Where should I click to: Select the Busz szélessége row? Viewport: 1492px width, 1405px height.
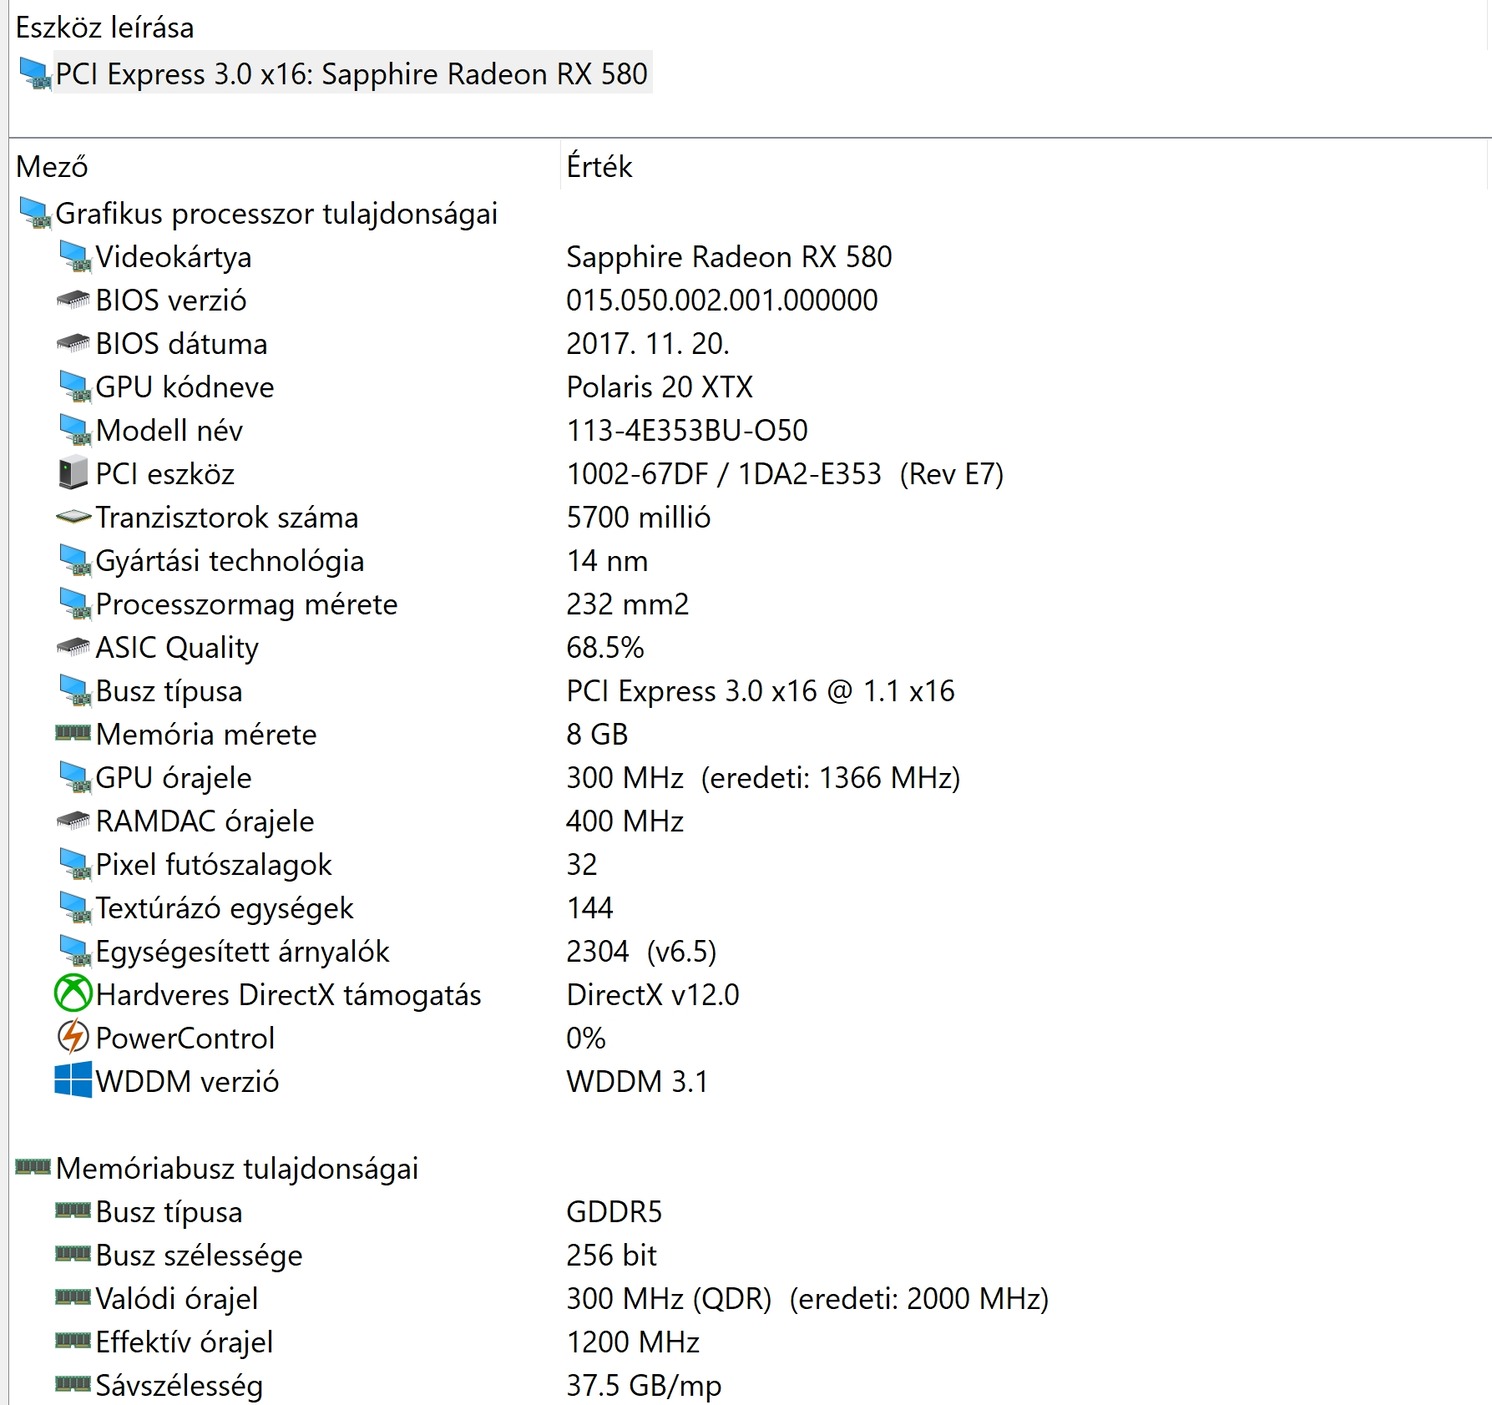click(x=198, y=1255)
